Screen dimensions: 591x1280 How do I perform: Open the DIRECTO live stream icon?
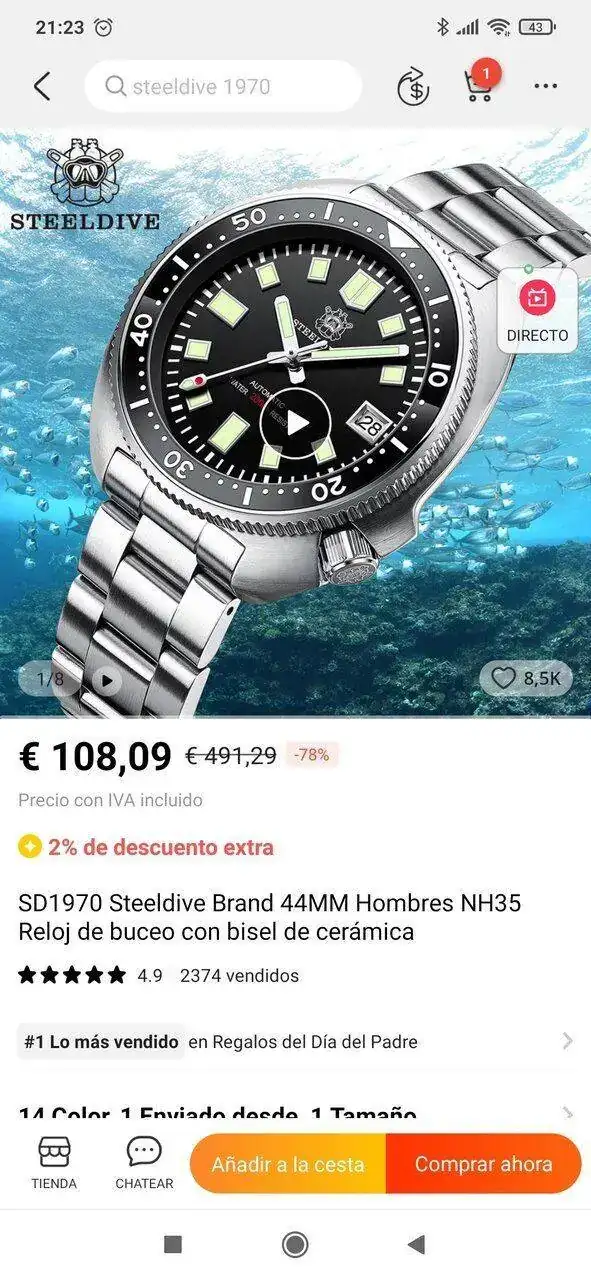coord(537,310)
